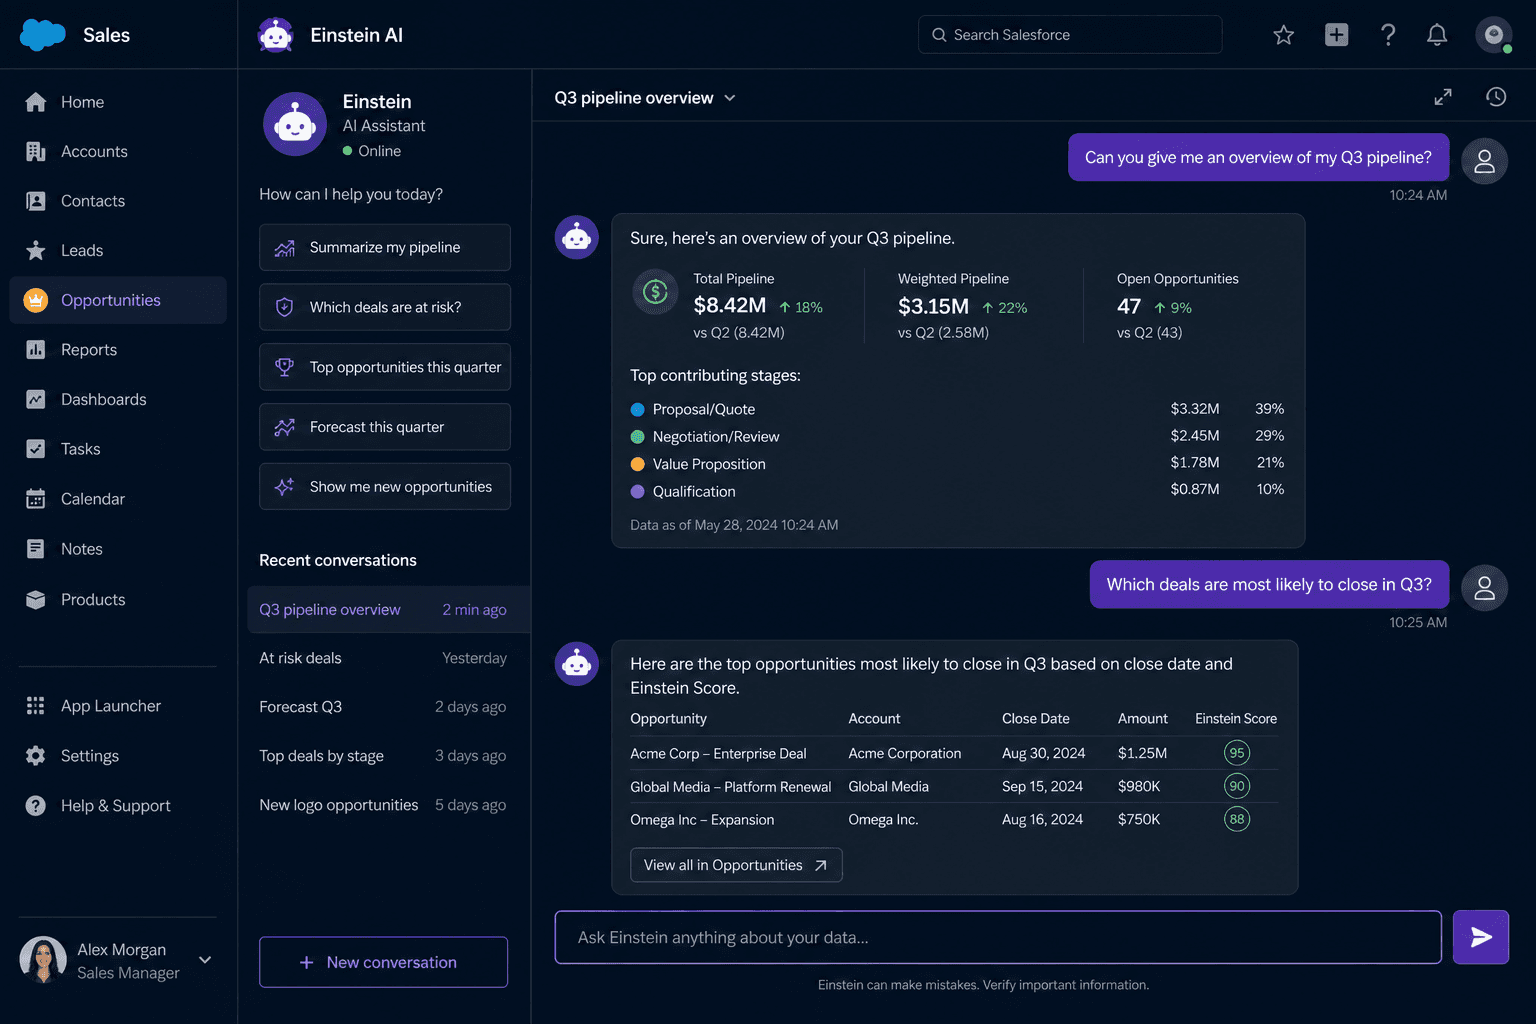
Task: Click the Einstein Score 88 badge
Action: pyautogui.click(x=1237, y=819)
